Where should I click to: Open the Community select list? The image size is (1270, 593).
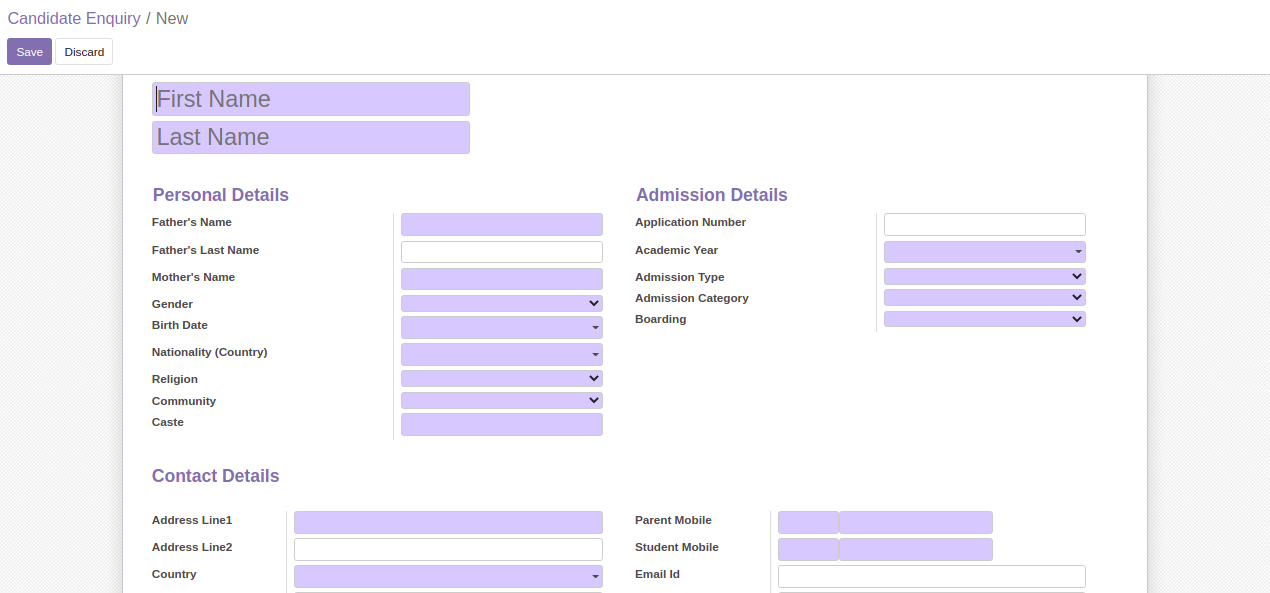pyautogui.click(x=501, y=401)
